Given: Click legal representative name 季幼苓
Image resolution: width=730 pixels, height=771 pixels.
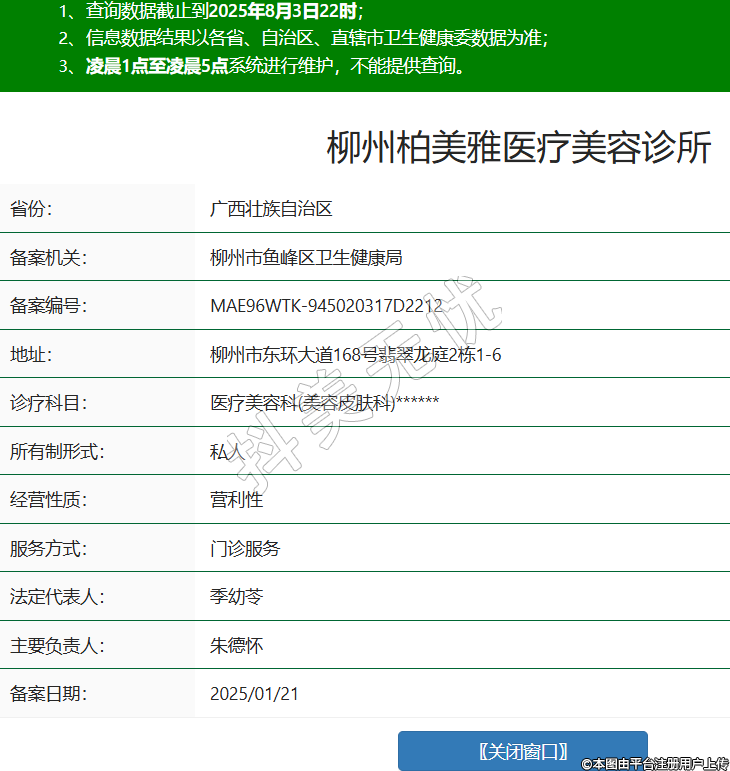Looking at the screenshot, I should pyautogui.click(x=236, y=597).
